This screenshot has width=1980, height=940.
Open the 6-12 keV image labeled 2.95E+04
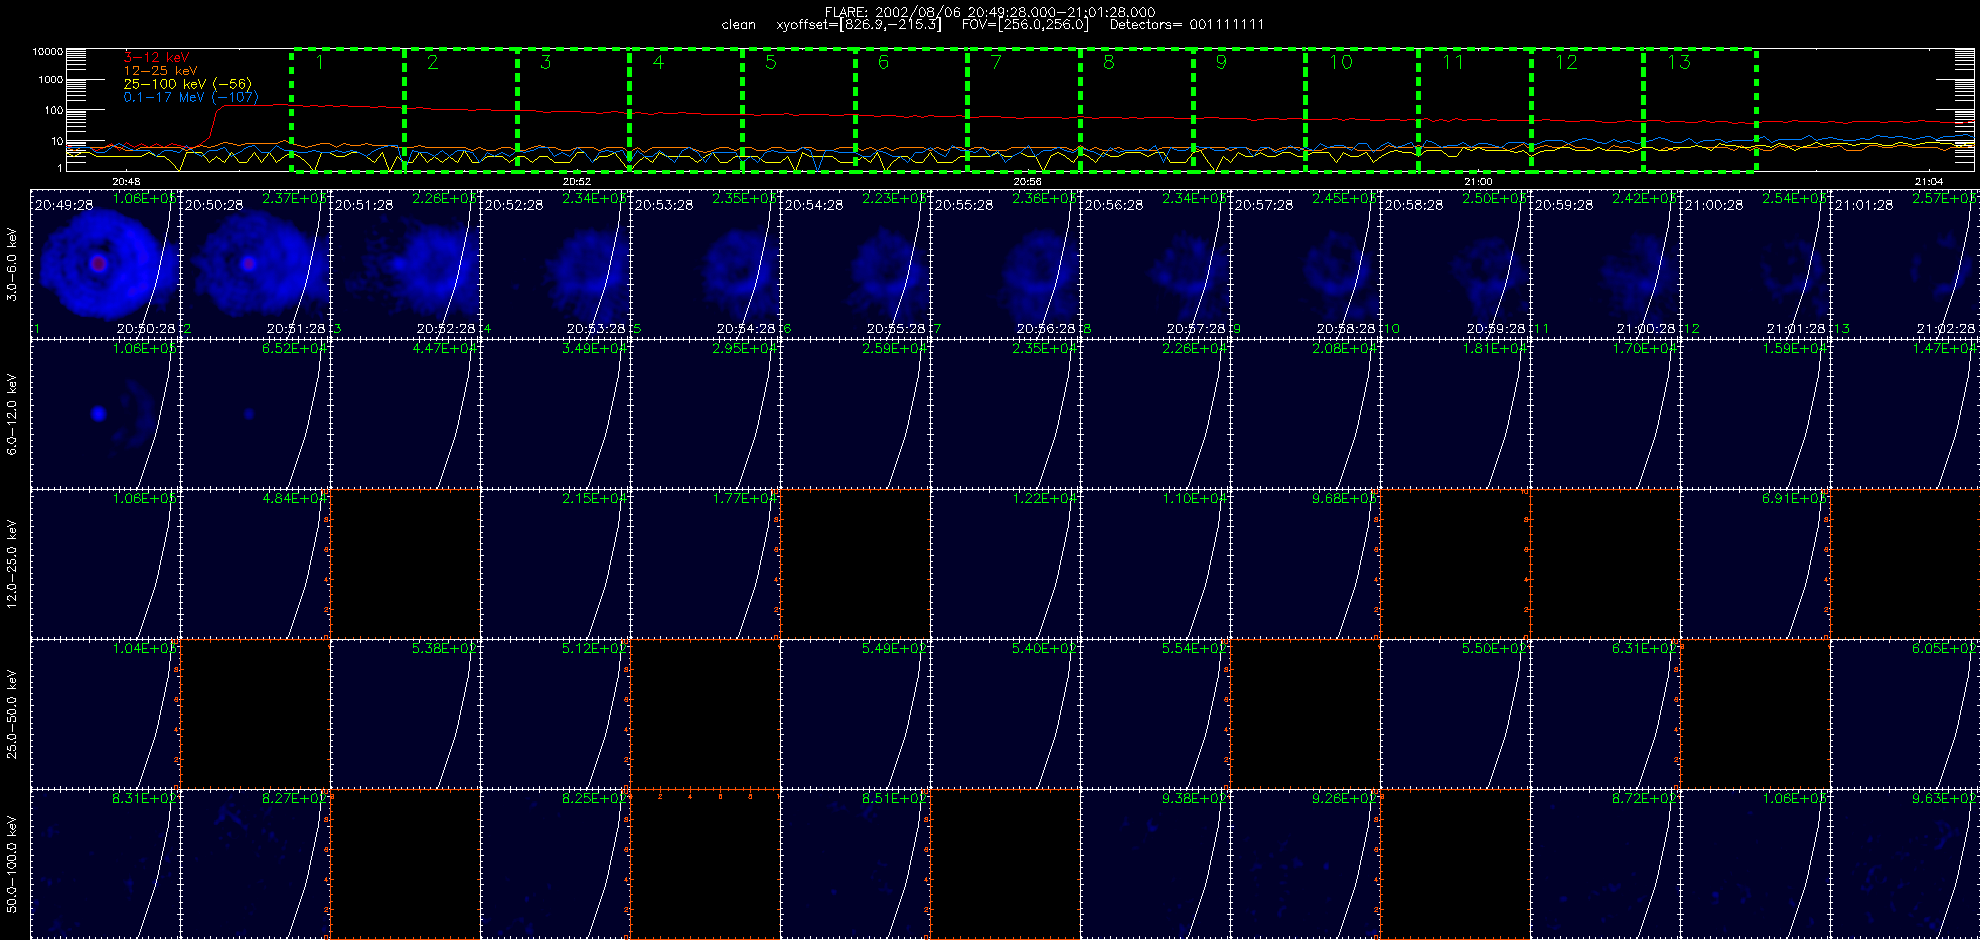(705, 414)
